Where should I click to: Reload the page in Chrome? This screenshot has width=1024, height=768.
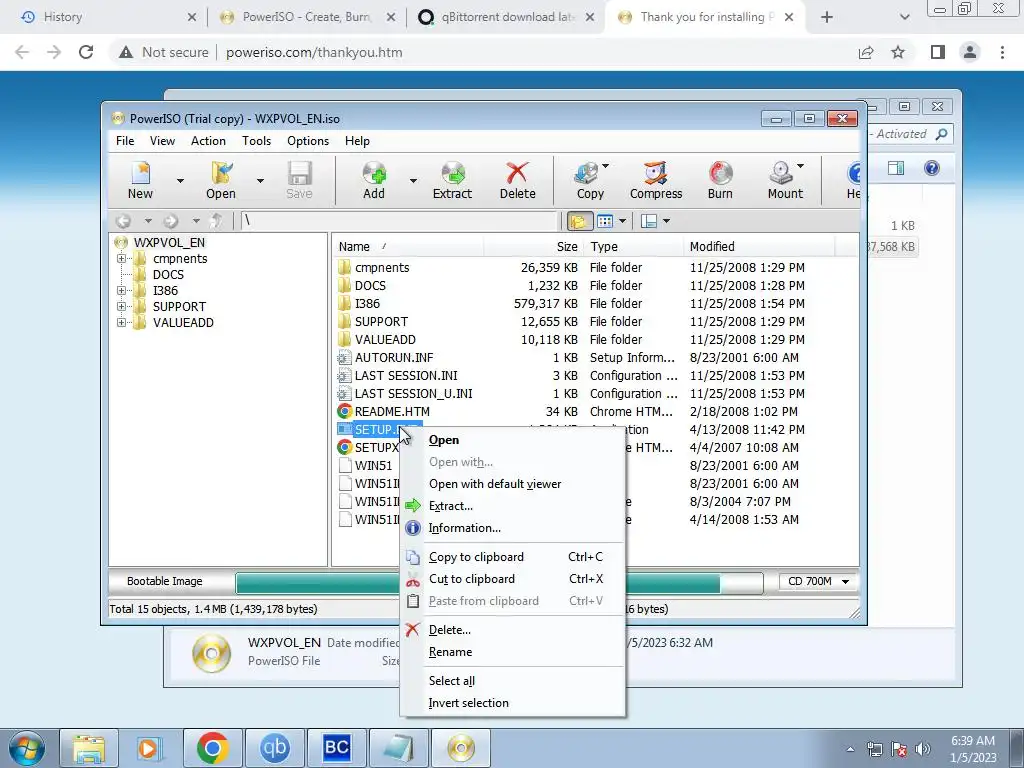[86, 52]
